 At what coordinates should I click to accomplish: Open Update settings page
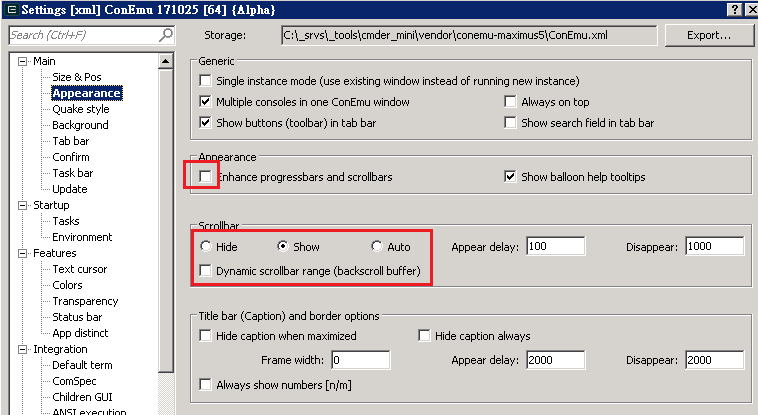pos(70,189)
